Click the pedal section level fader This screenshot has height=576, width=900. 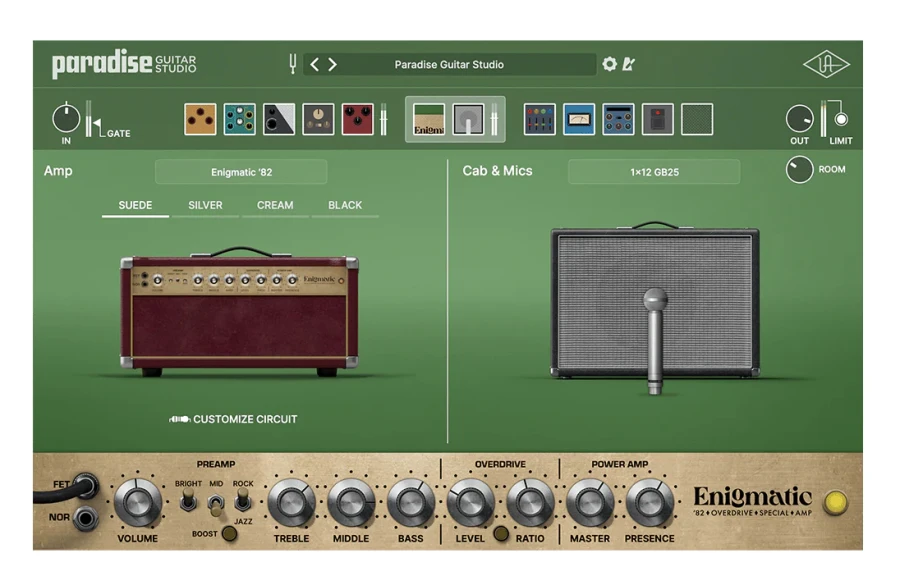click(x=383, y=119)
